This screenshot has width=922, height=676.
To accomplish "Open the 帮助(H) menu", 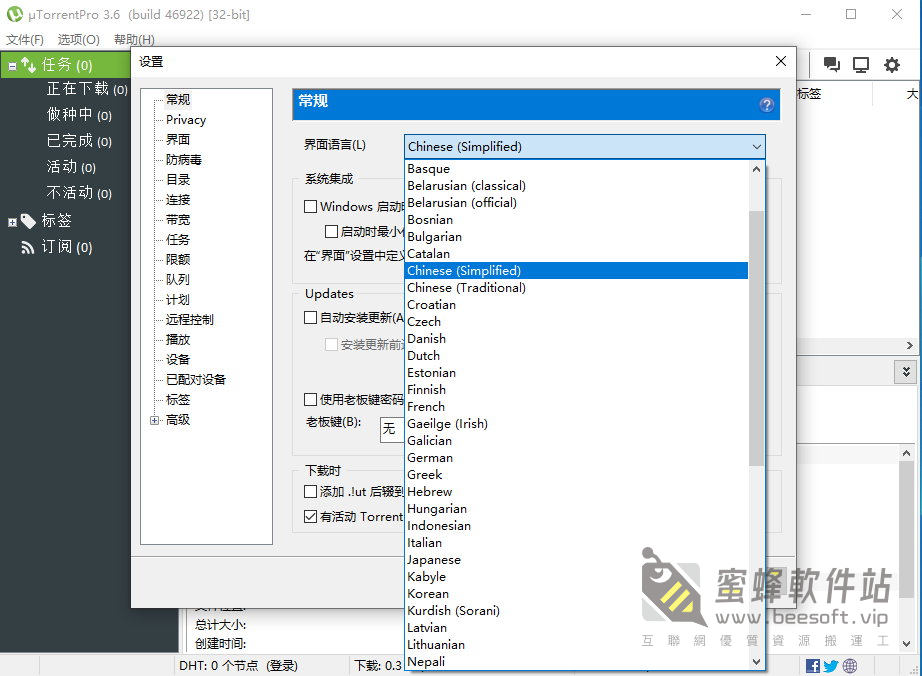I will (x=134, y=39).
